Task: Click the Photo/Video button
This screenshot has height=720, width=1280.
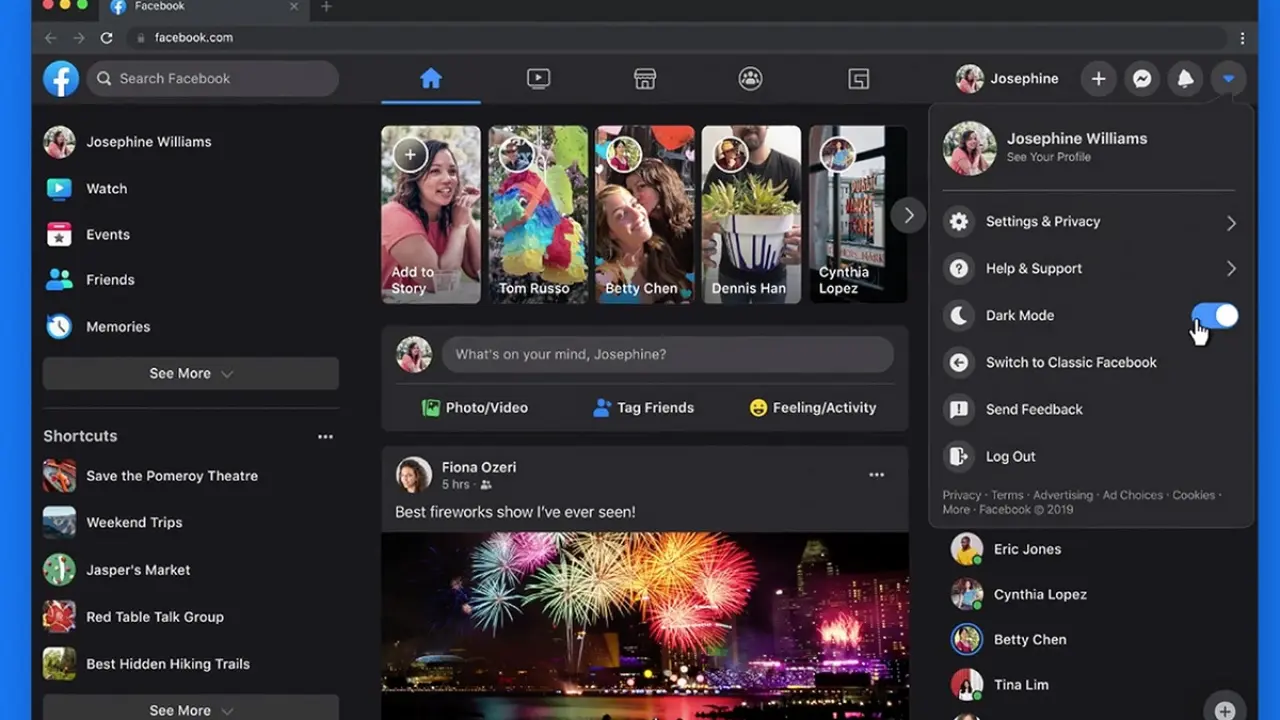Action: [x=475, y=408]
